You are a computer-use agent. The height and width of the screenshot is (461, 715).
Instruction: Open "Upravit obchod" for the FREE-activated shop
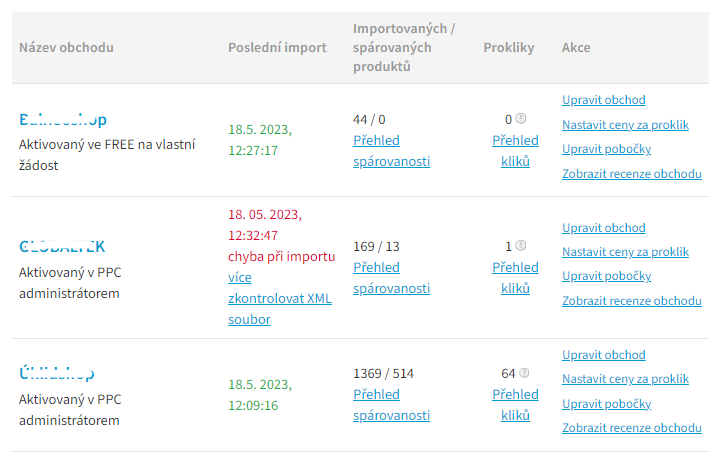point(603,100)
